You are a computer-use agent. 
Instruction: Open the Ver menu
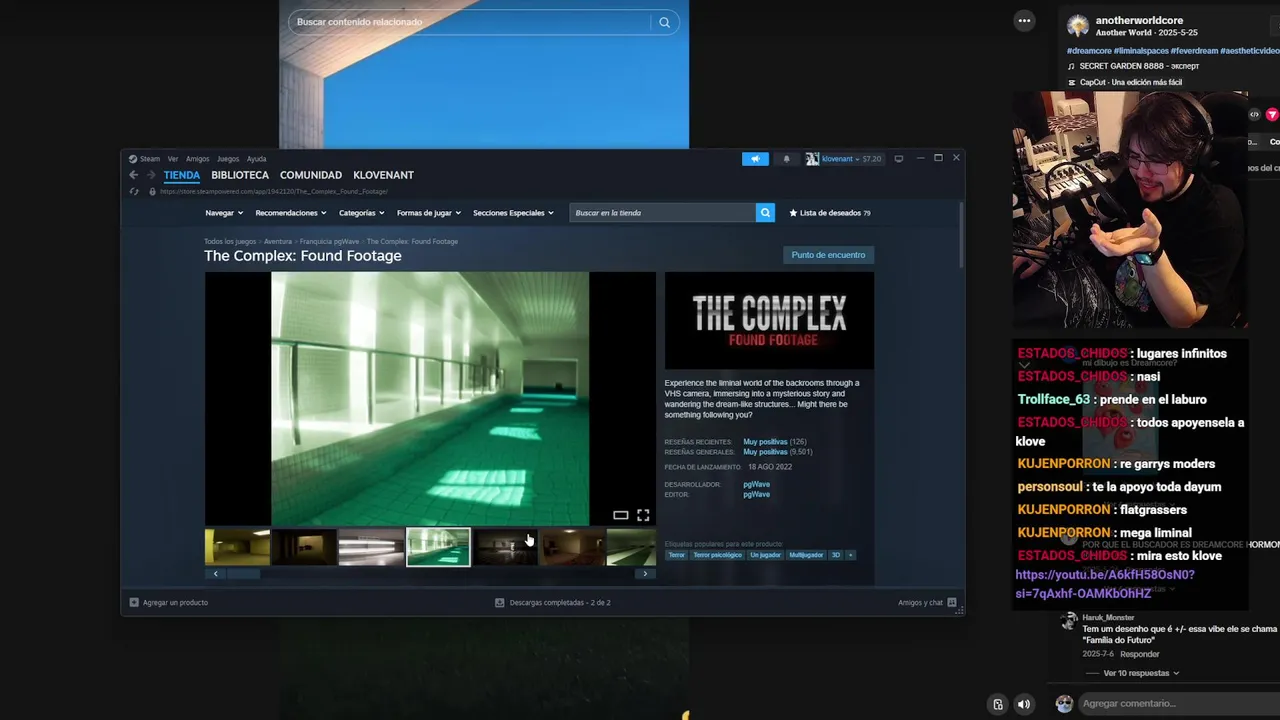[x=173, y=158]
